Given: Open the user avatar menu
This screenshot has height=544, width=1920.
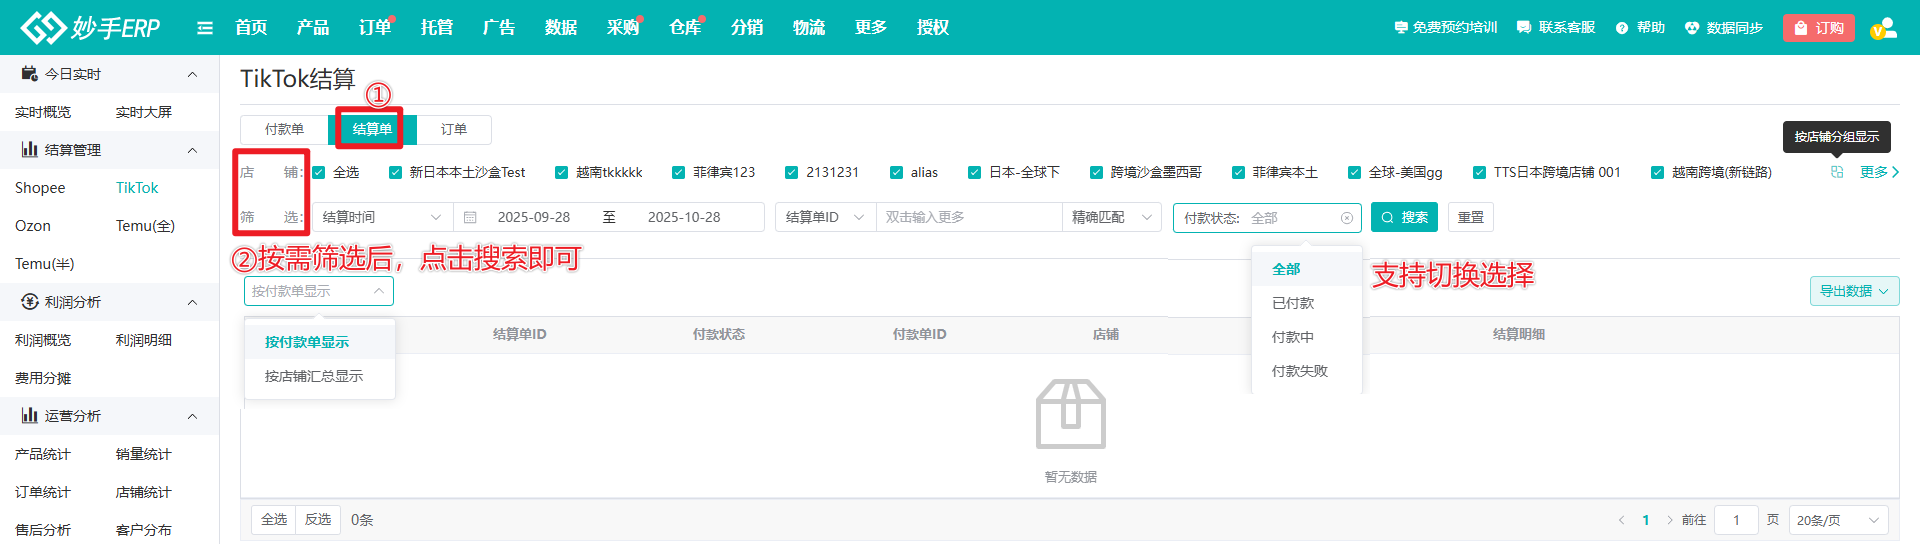Looking at the screenshot, I should [x=1883, y=28].
